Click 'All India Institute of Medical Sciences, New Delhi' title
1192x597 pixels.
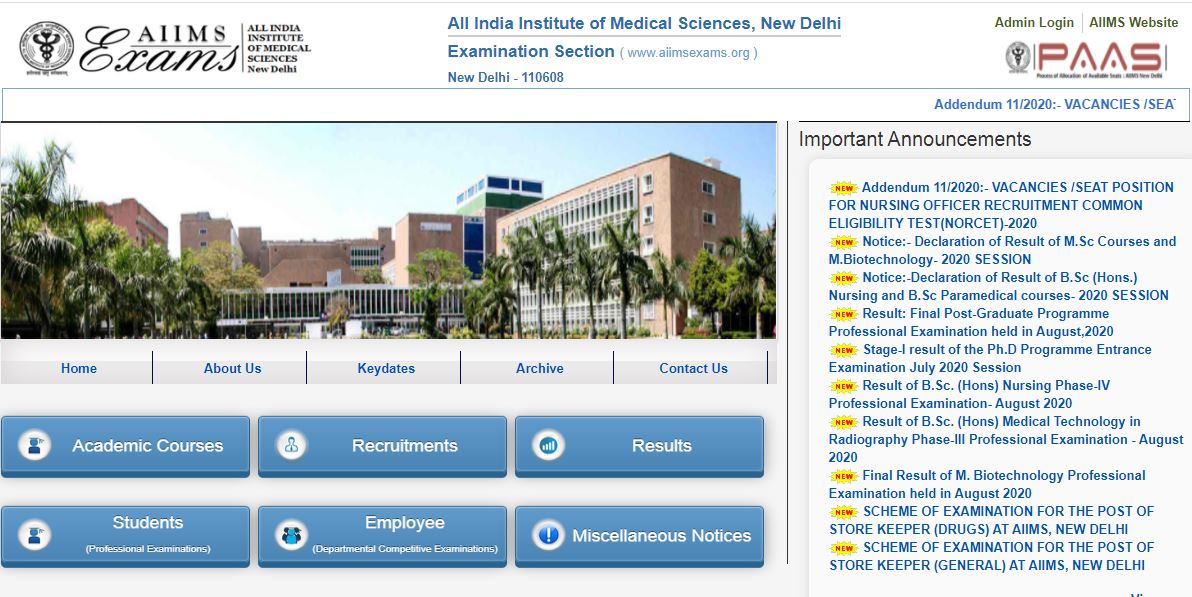pos(644,24)
